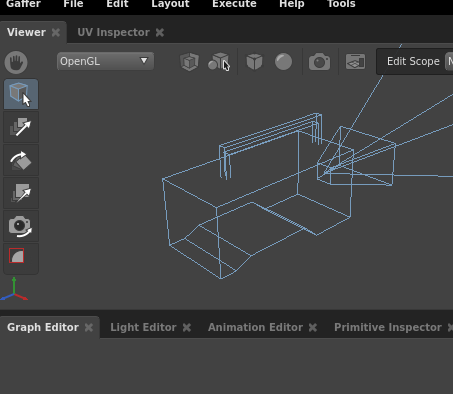Switch to the UV Inspector tab
The image size is (453, 394).
click(x=113, y=32)
